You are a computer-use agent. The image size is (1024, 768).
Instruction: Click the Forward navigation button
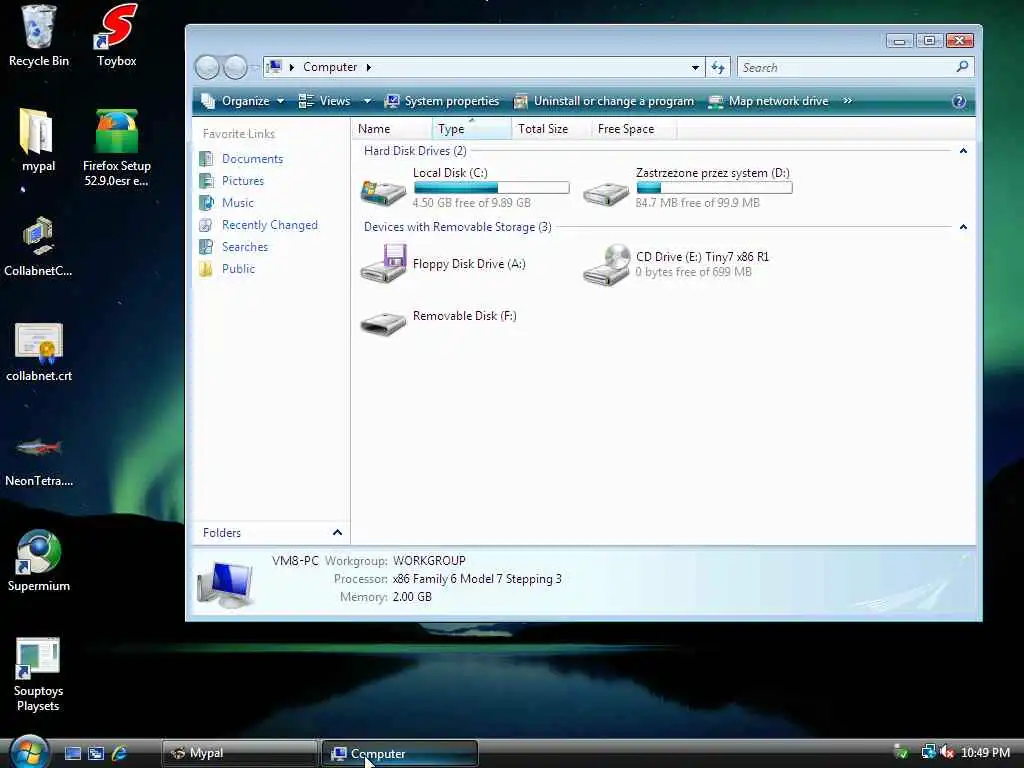[x=235, y=67]
